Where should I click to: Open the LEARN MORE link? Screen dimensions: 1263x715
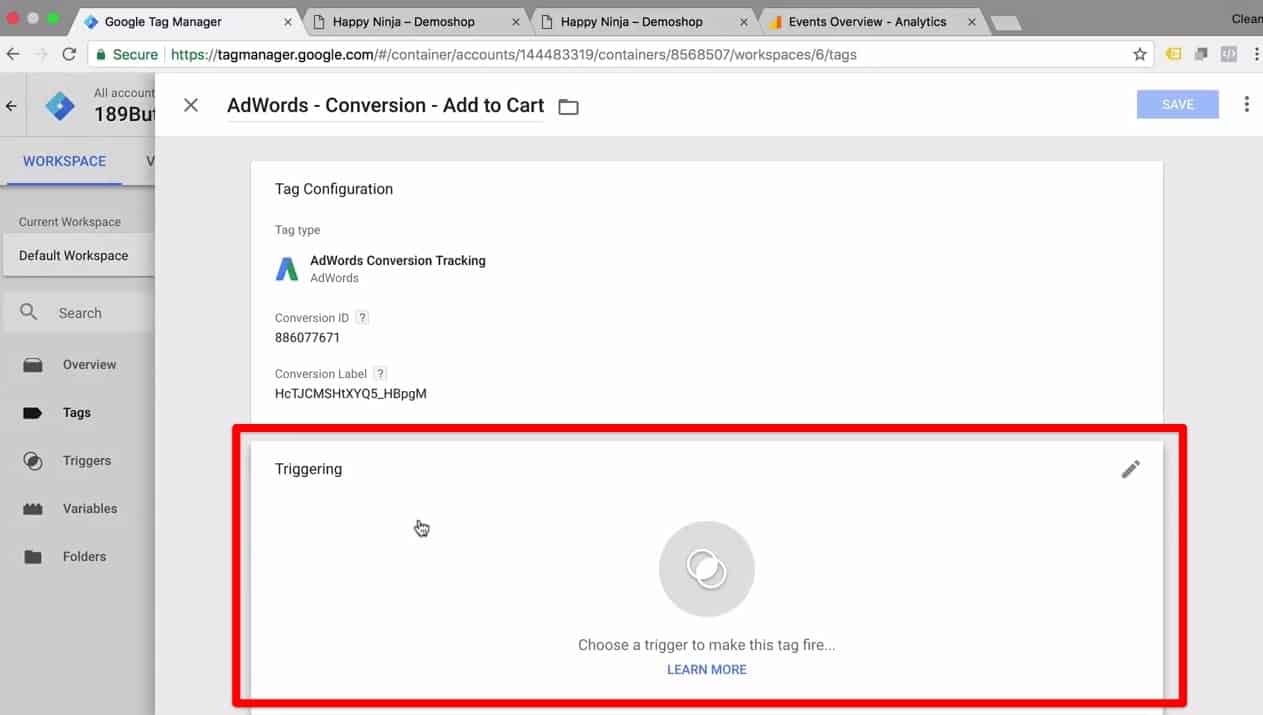point(706,669)
